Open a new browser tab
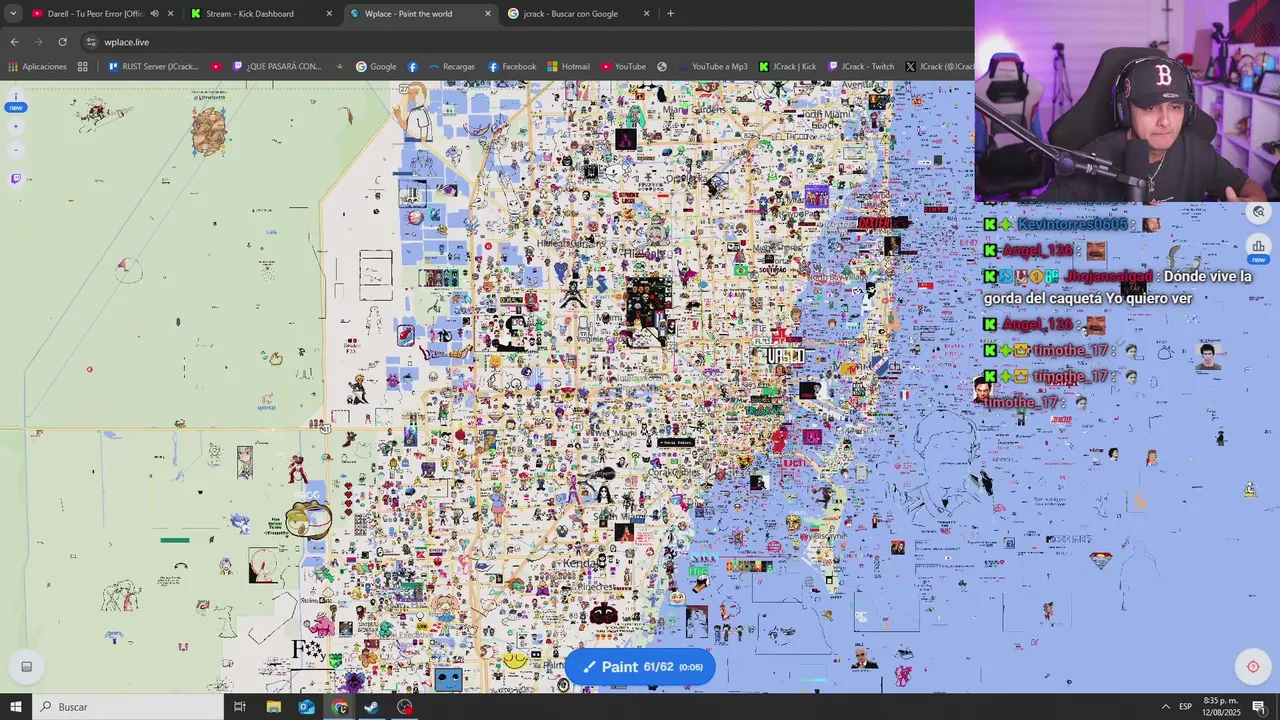Viewport: 1280px width, 720px height. (x=670, y=14)
